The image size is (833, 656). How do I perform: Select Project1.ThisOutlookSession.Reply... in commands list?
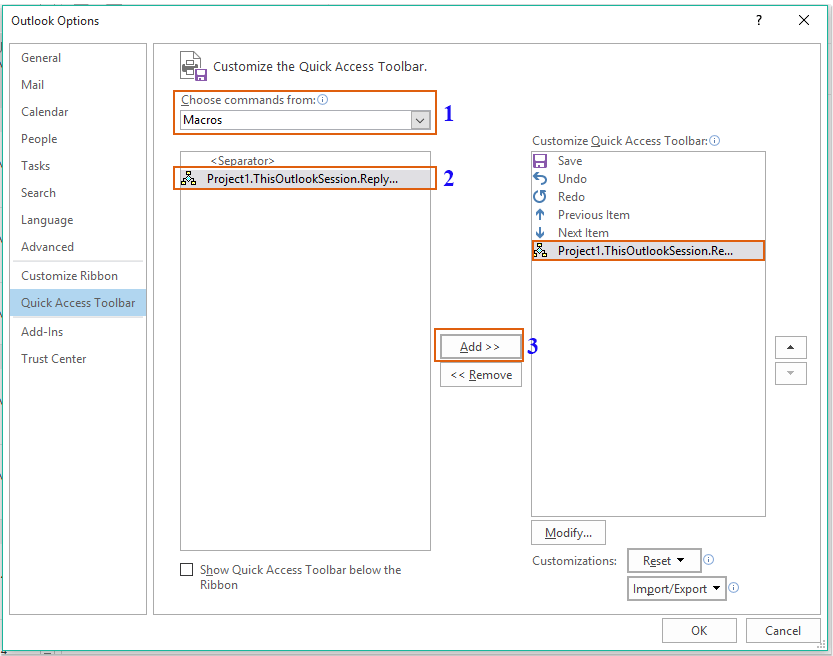[x=305, y=179]
